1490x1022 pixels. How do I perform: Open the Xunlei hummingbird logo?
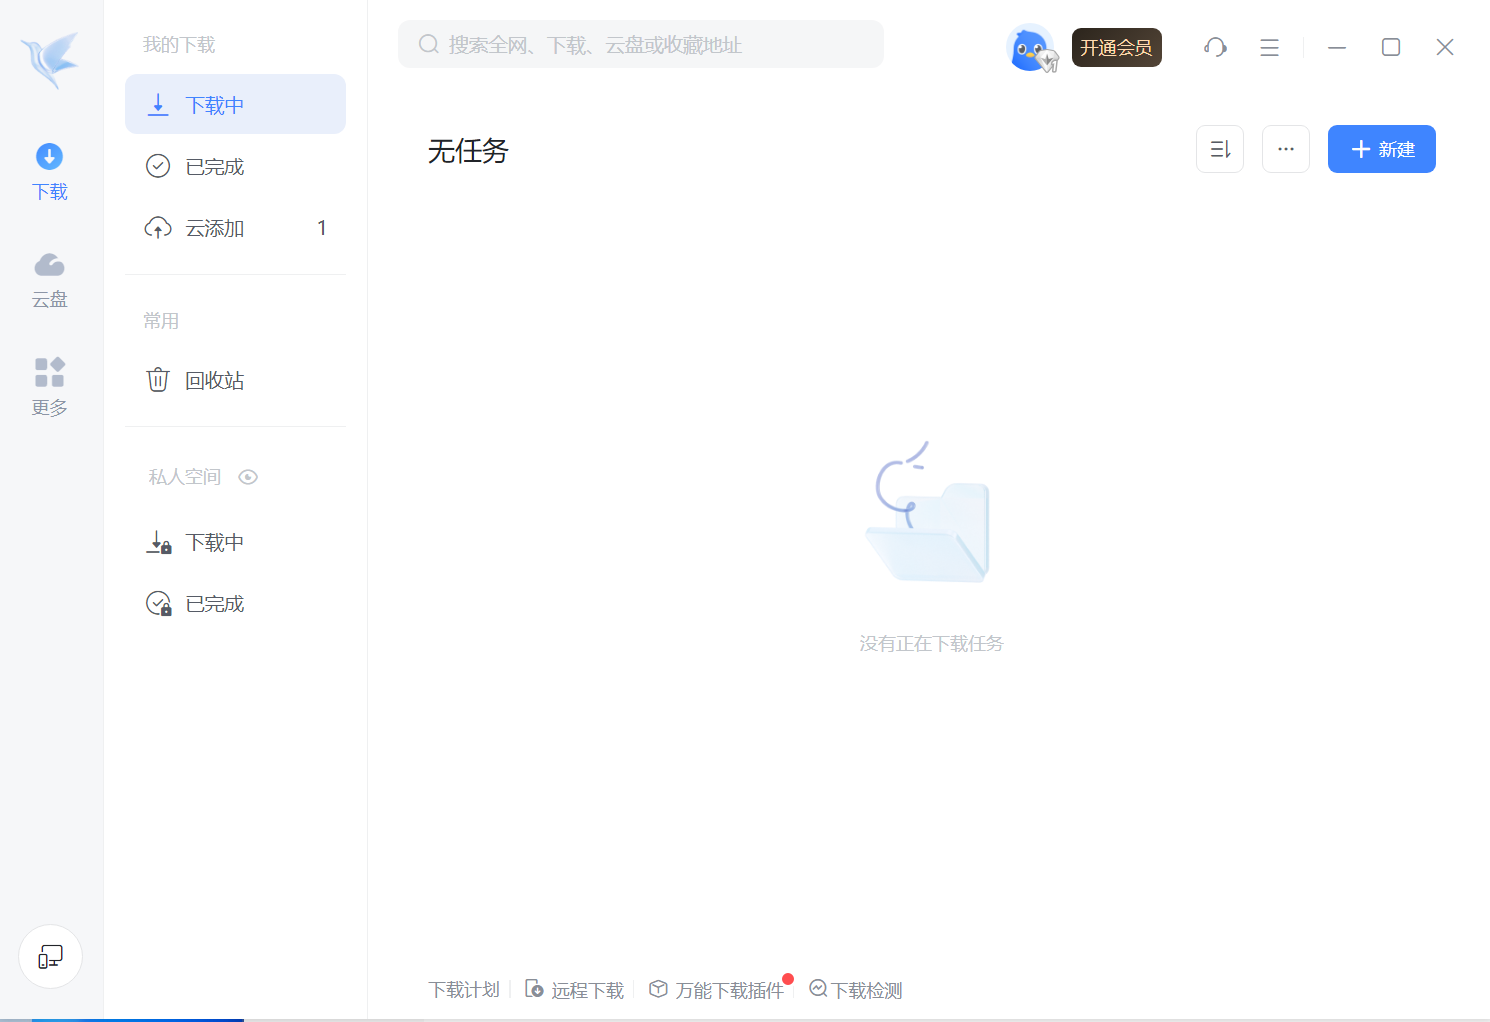coord(50,58)
